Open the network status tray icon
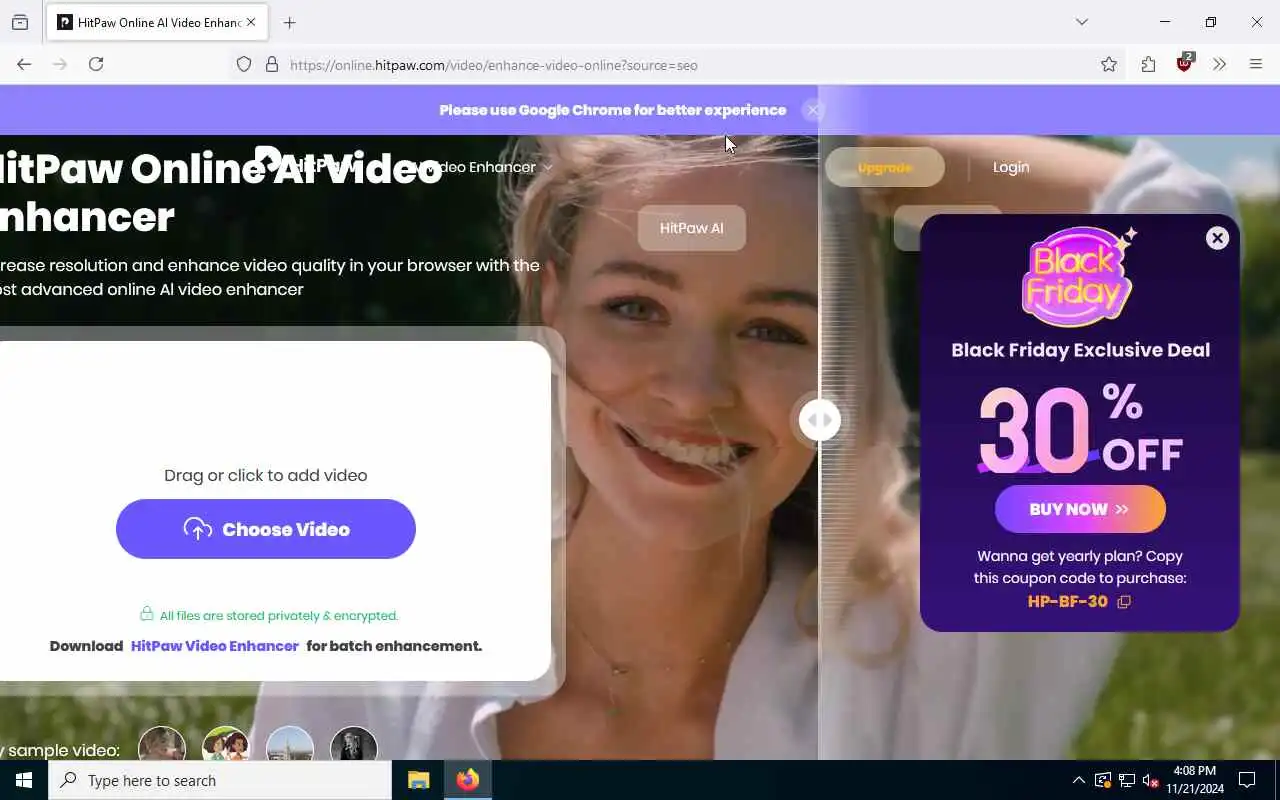This screenshot has width=1280, height=800. click(1127, 780)
